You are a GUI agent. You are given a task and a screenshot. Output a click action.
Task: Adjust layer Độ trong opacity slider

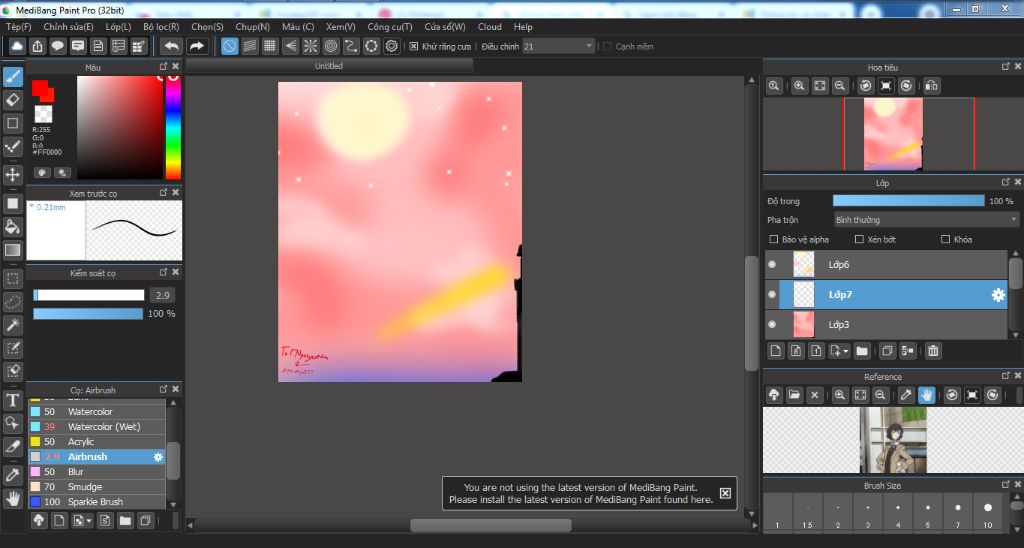point(908,201)
